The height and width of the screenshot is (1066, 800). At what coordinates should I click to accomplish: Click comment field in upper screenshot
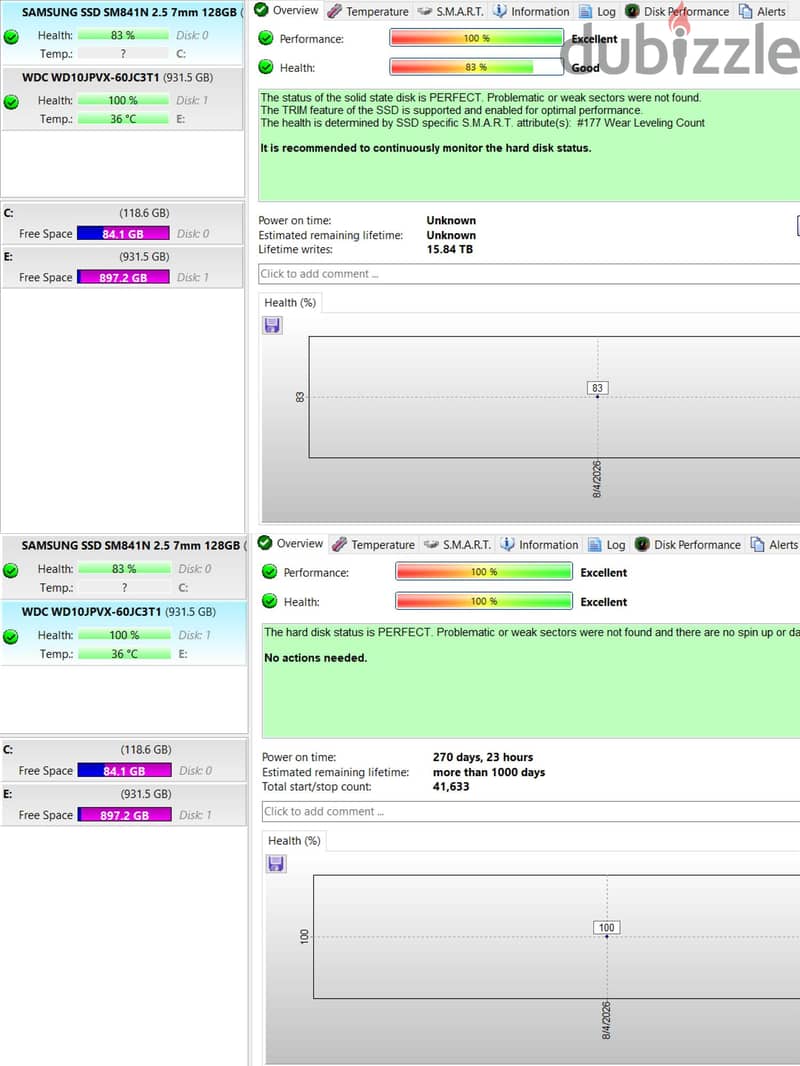pyautogui.click(x=529, y=274)
